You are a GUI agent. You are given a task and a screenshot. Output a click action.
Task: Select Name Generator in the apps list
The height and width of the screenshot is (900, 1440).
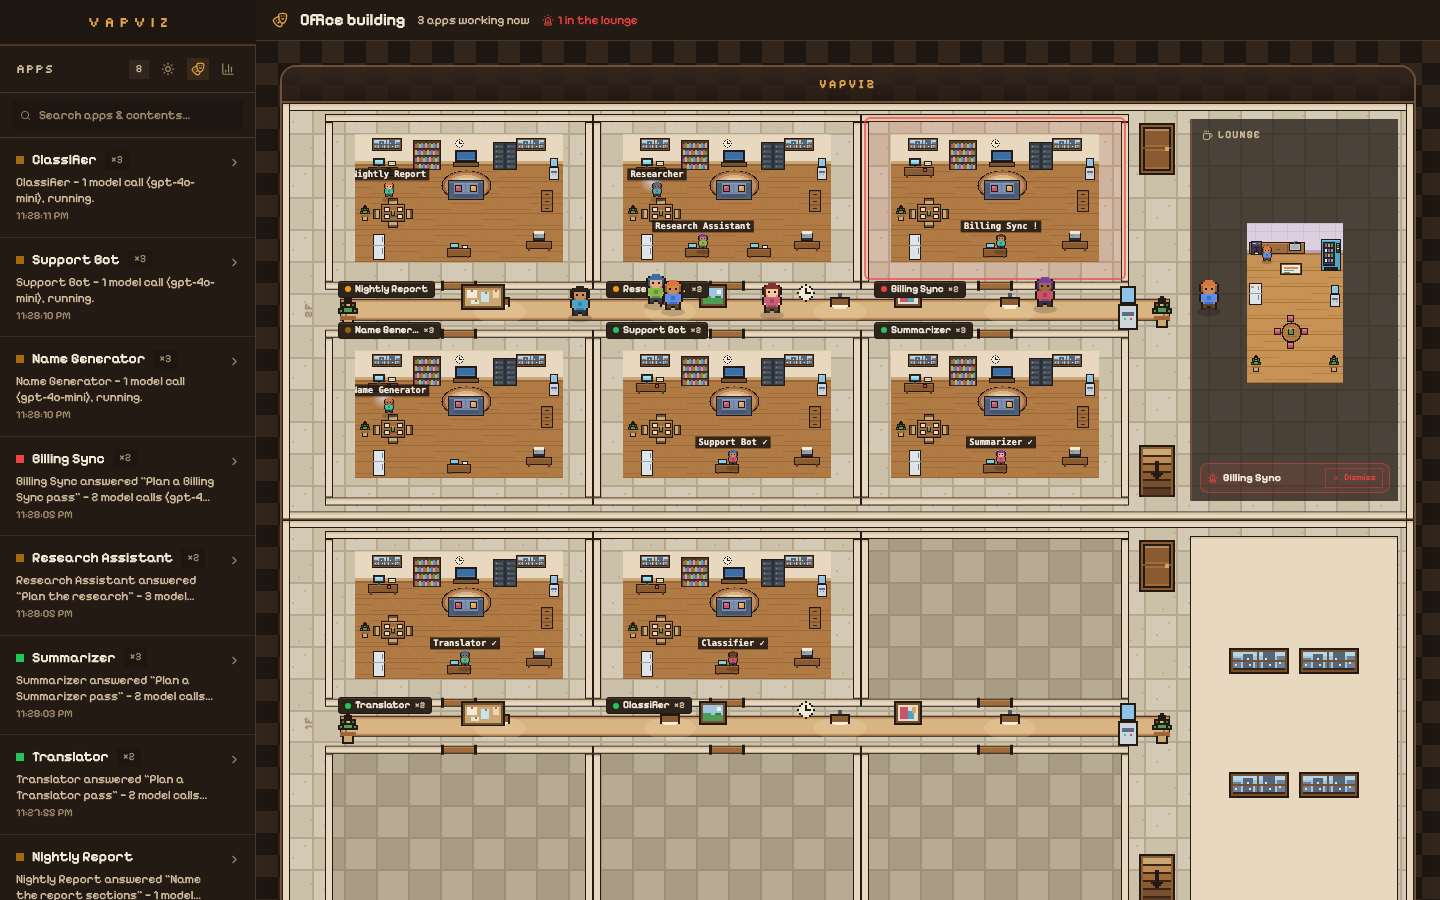tap(127, 387)
